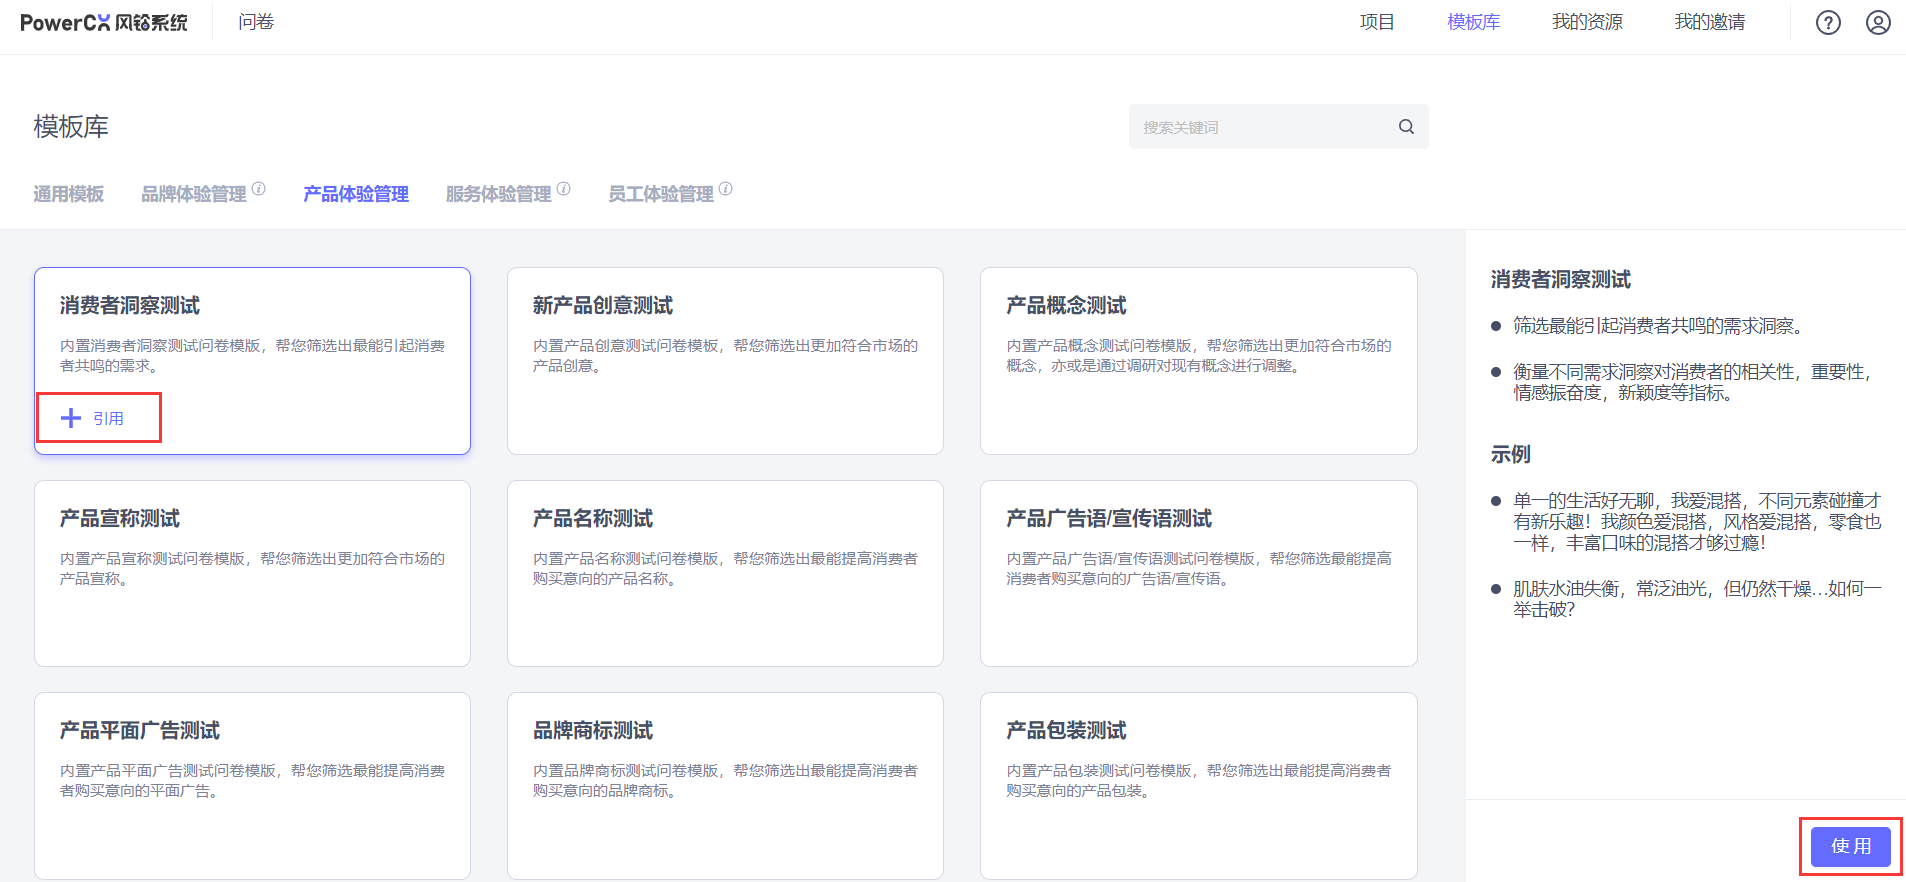The width and height of the screenshot is (1906, 882).
Task: Click the 模板库 navigation item
Action: coord(1473,22)
